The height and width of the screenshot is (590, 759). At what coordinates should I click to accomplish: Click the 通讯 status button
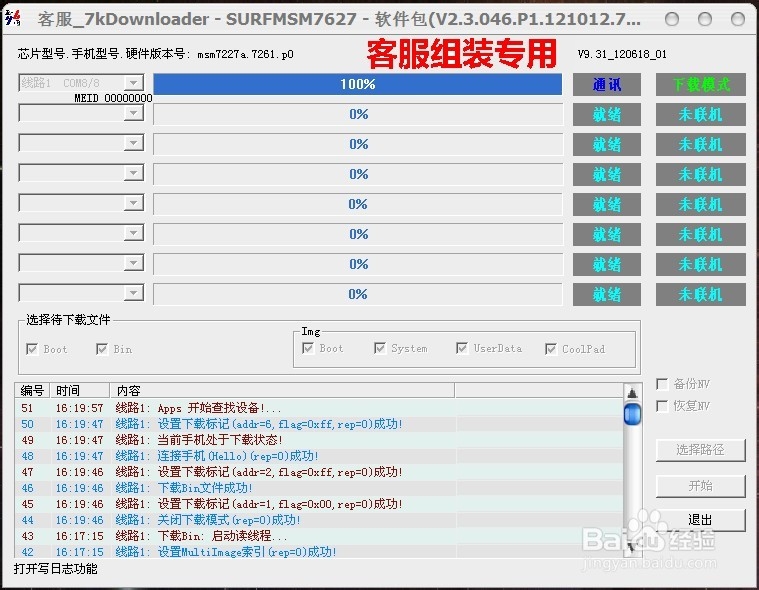(x=607, y=85)
